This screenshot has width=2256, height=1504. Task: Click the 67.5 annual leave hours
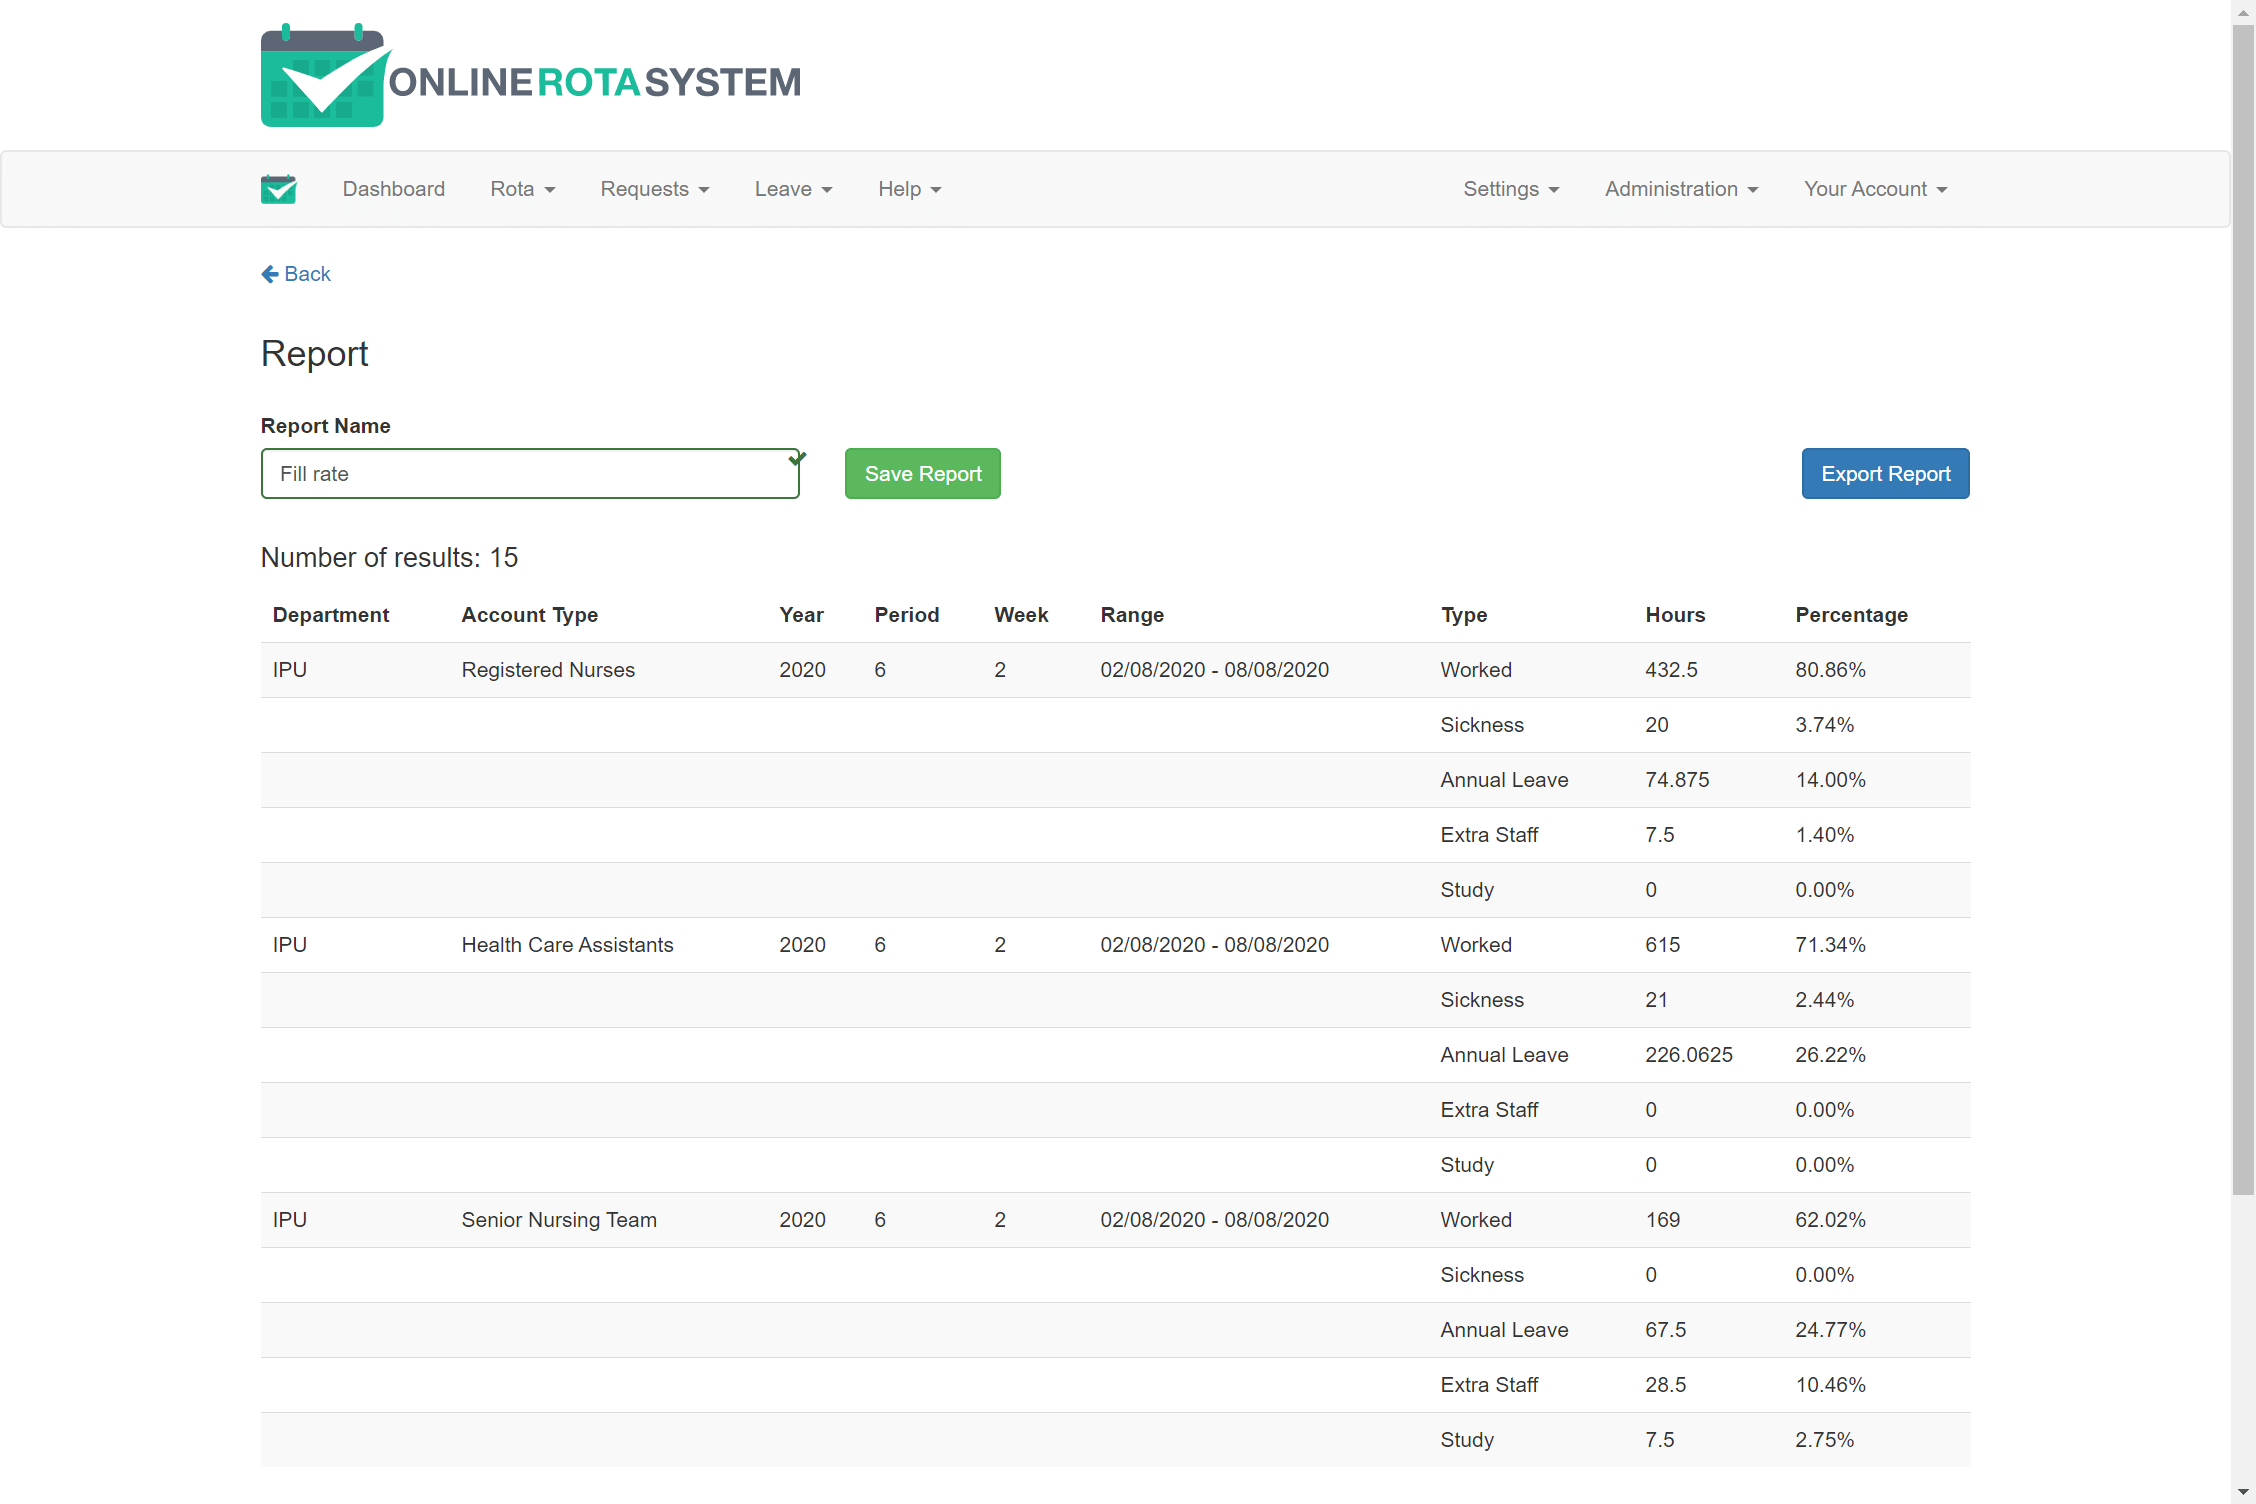1666,1330
